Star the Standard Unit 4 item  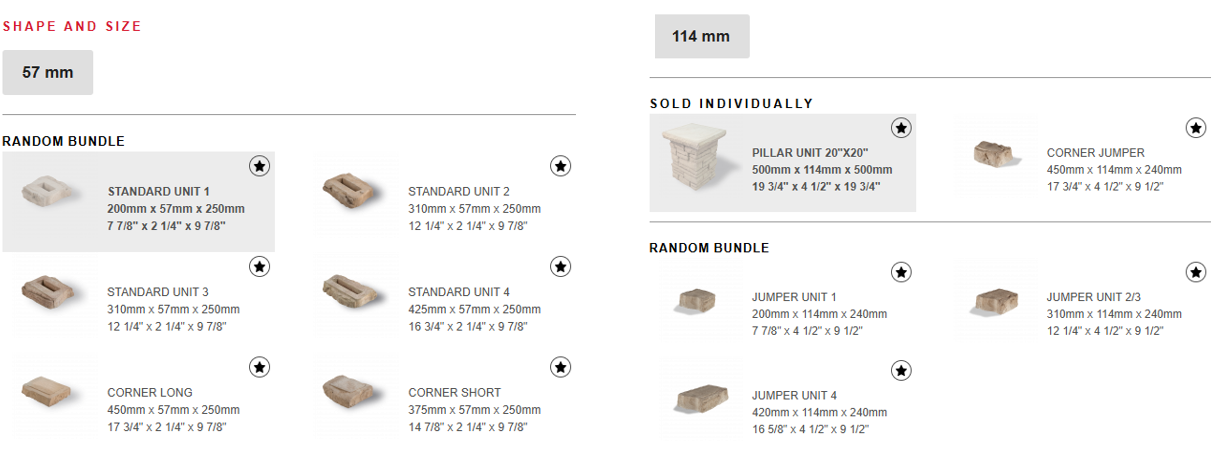(561, 266)
